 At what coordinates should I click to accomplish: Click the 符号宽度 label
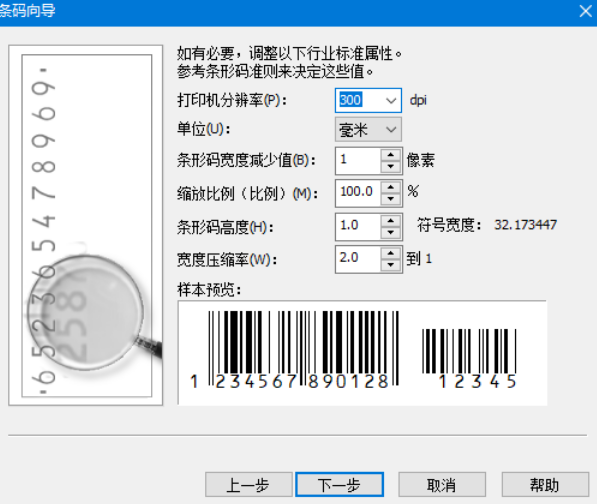pos(449,225)
